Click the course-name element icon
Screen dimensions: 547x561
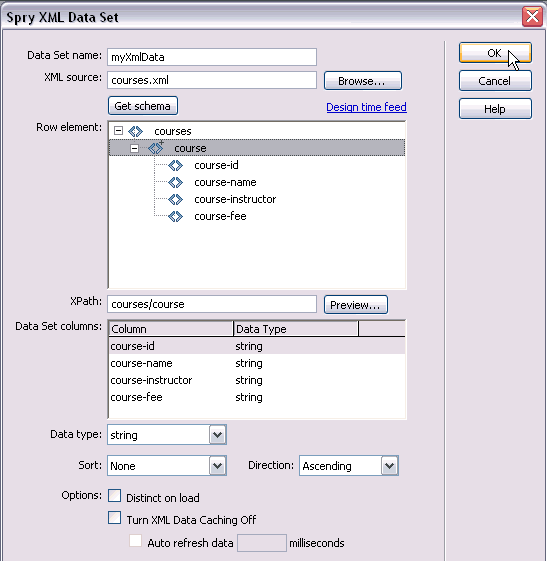175,182
